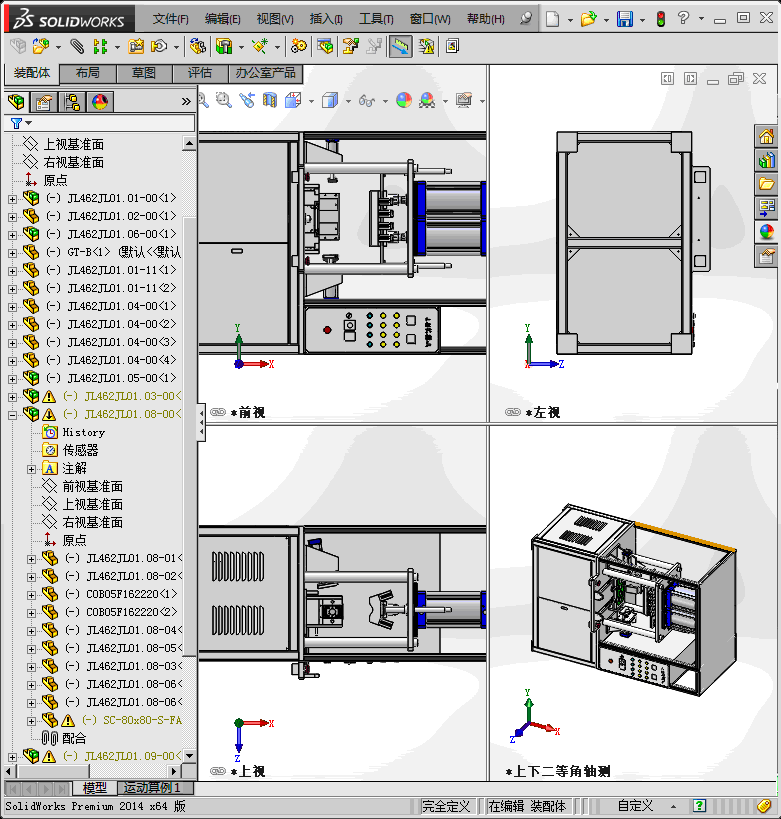Click the 在编辑 装配体 status text
The image size is (781, 819).
tap(527, 806)
